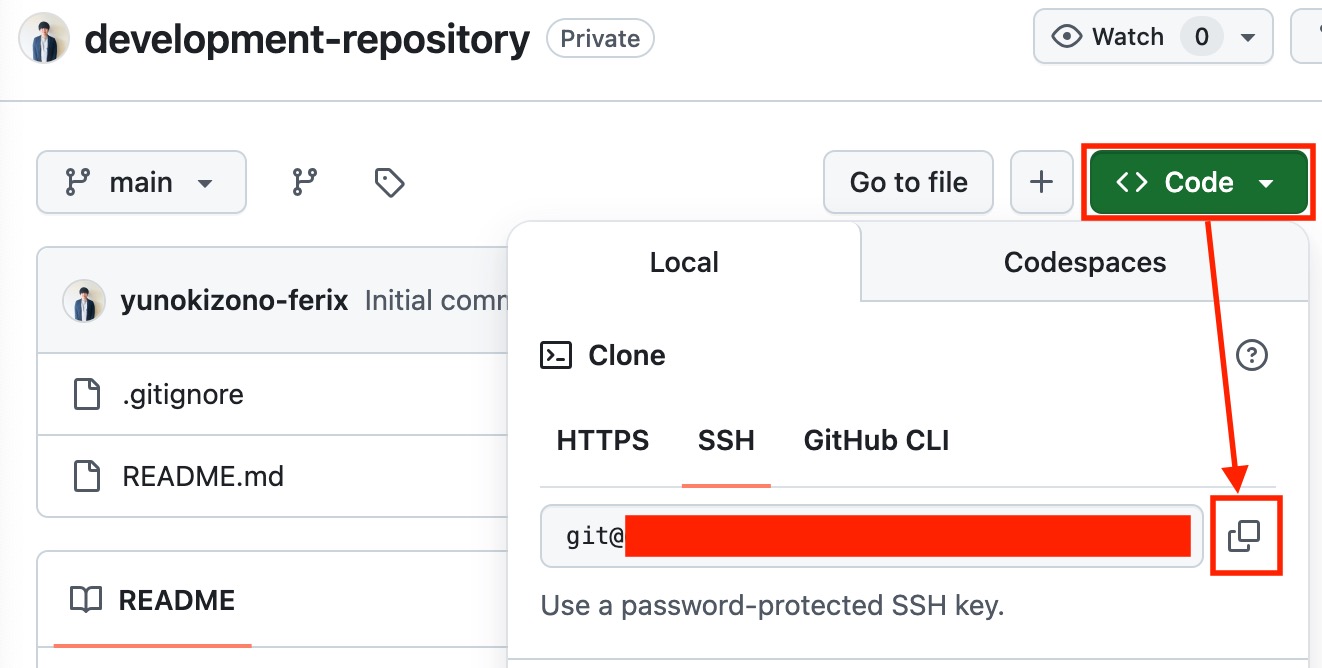Image resolution: width=1322 pixels, height=668 pixels.
Task: Click the tags icon in the toolbar
Action: (388, 182)
